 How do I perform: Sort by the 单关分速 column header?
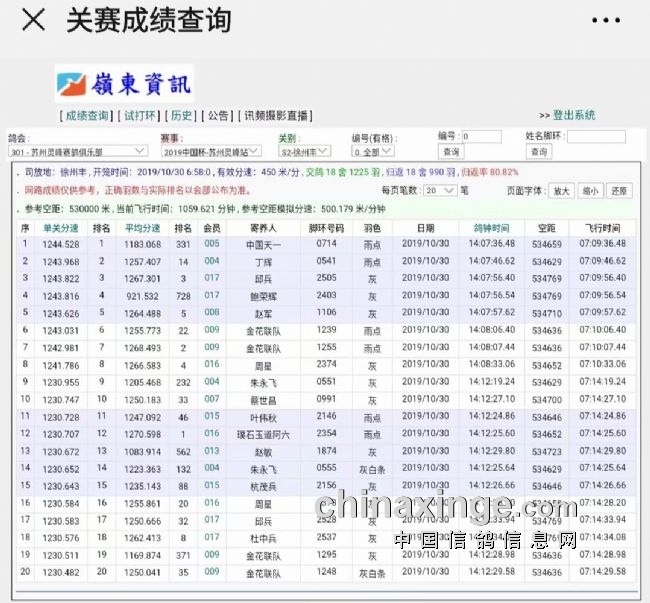pos(61,228)
